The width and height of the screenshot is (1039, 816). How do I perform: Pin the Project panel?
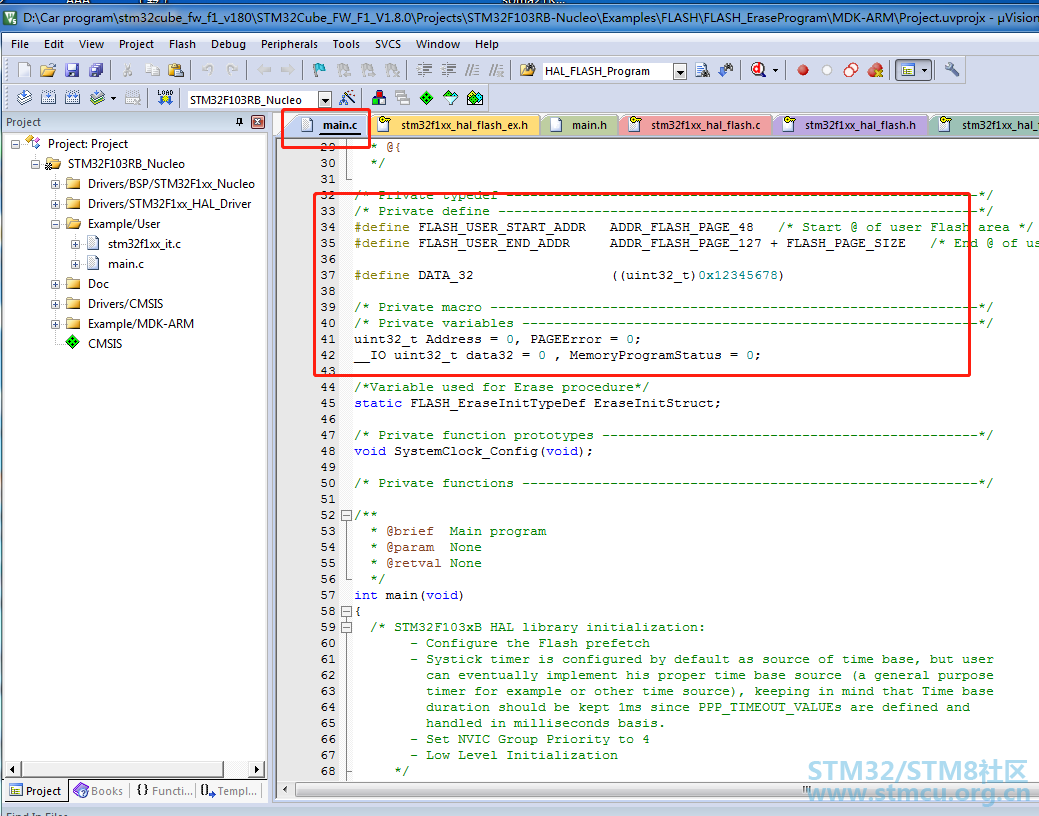[x=239, y=122]
